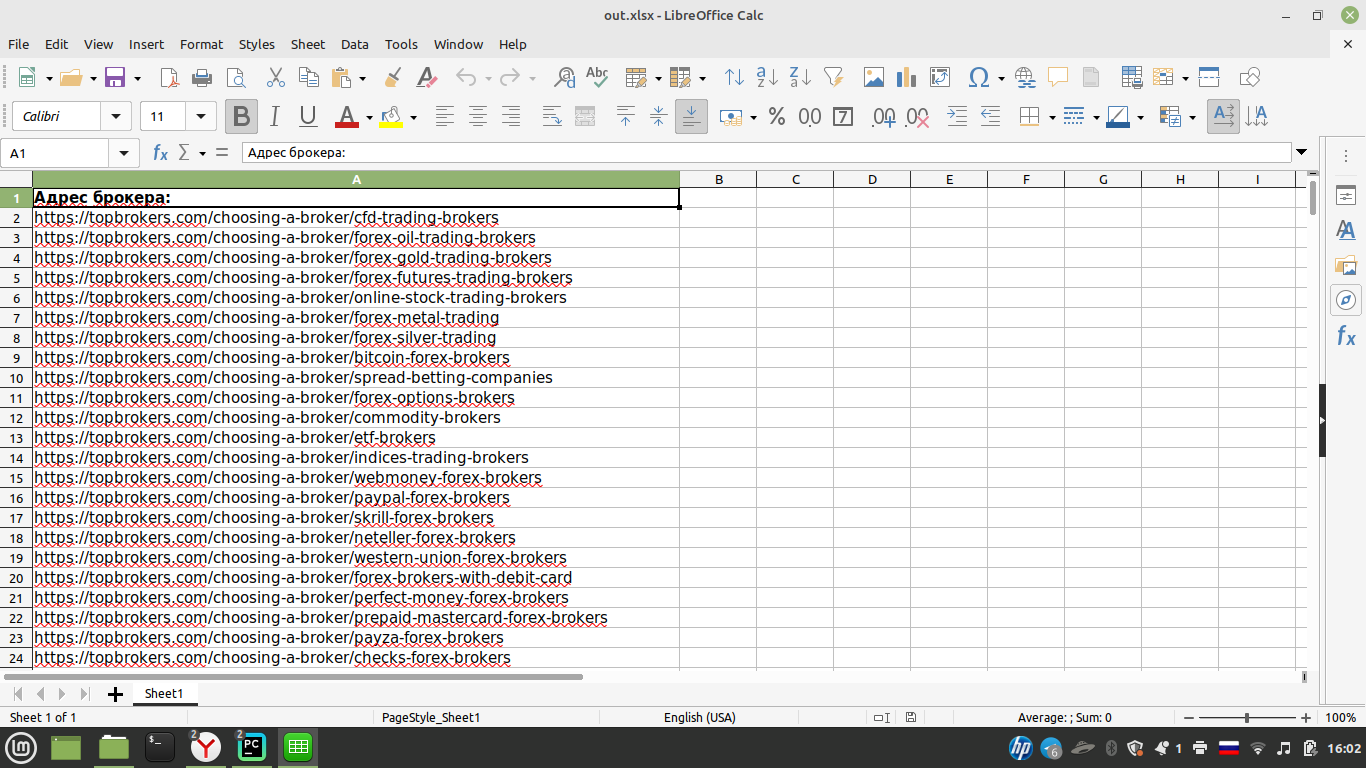This screenshot has height=768, width=1366.
Task: Expand the borders dropdown arrow
Action: click(1052, 117)
